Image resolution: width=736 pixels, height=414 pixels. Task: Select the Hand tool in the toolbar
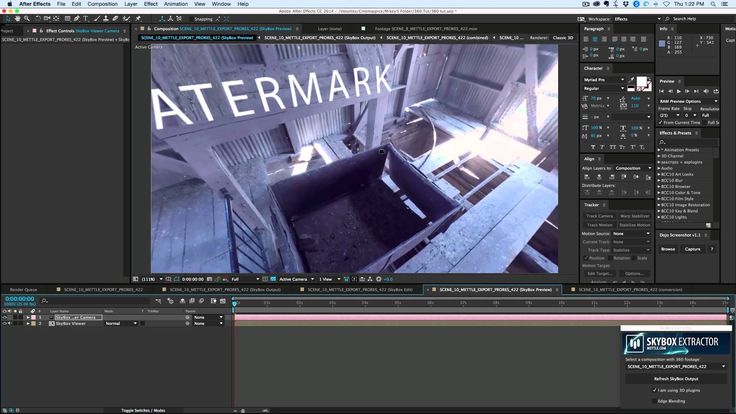[x=18, y=19]
